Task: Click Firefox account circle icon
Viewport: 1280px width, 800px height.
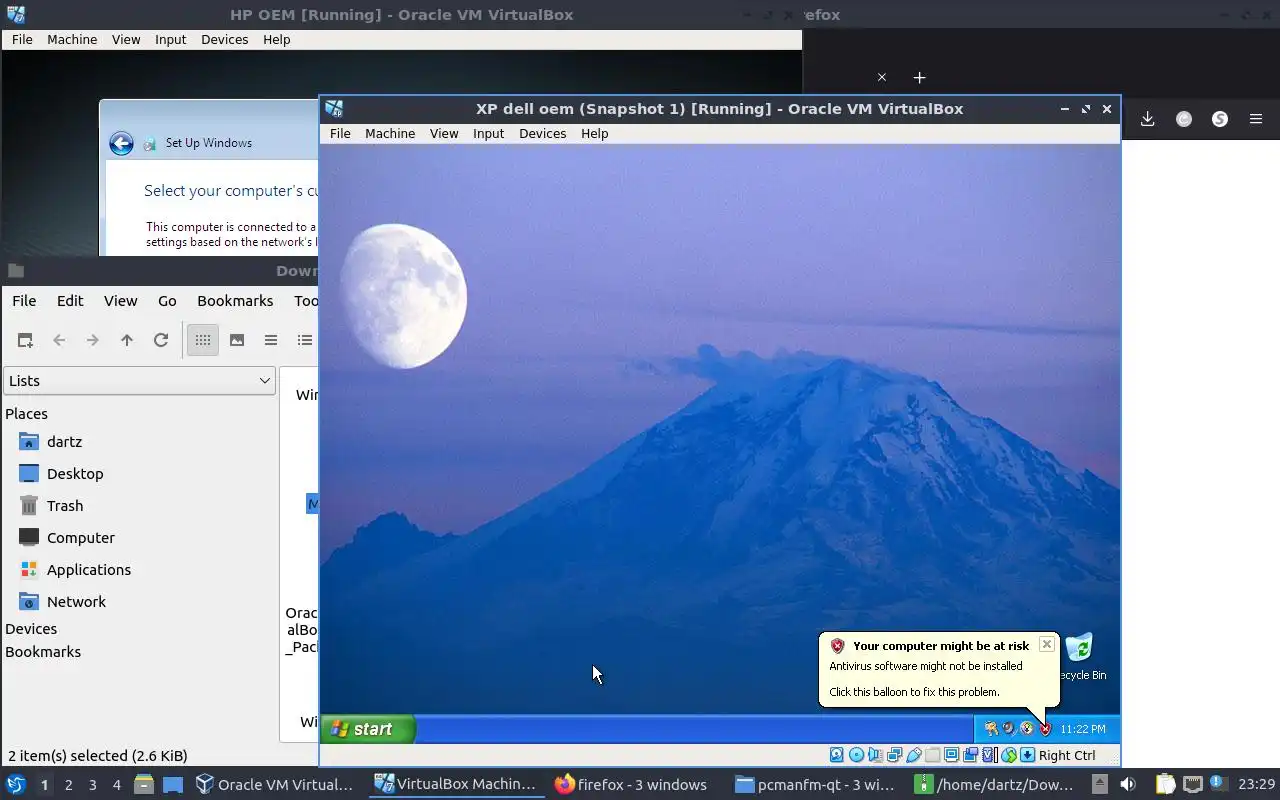Action: pyautogui.click(x=1184, y=119)
